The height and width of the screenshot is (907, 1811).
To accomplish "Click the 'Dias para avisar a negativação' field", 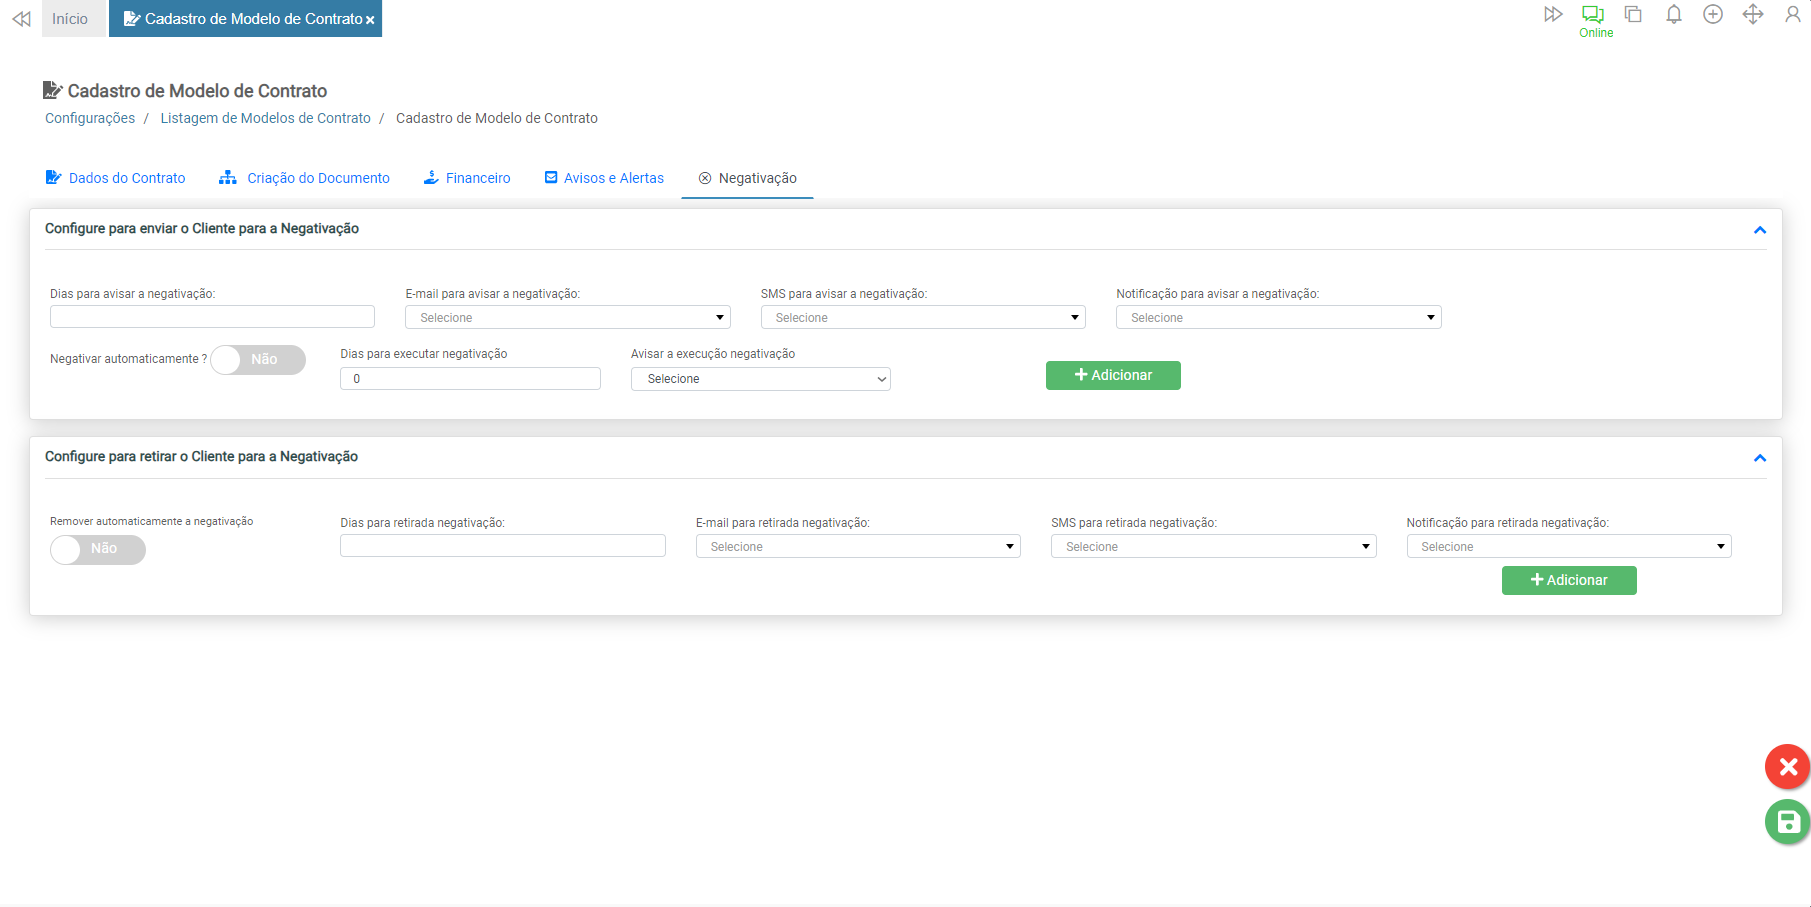I will (212, 317).
